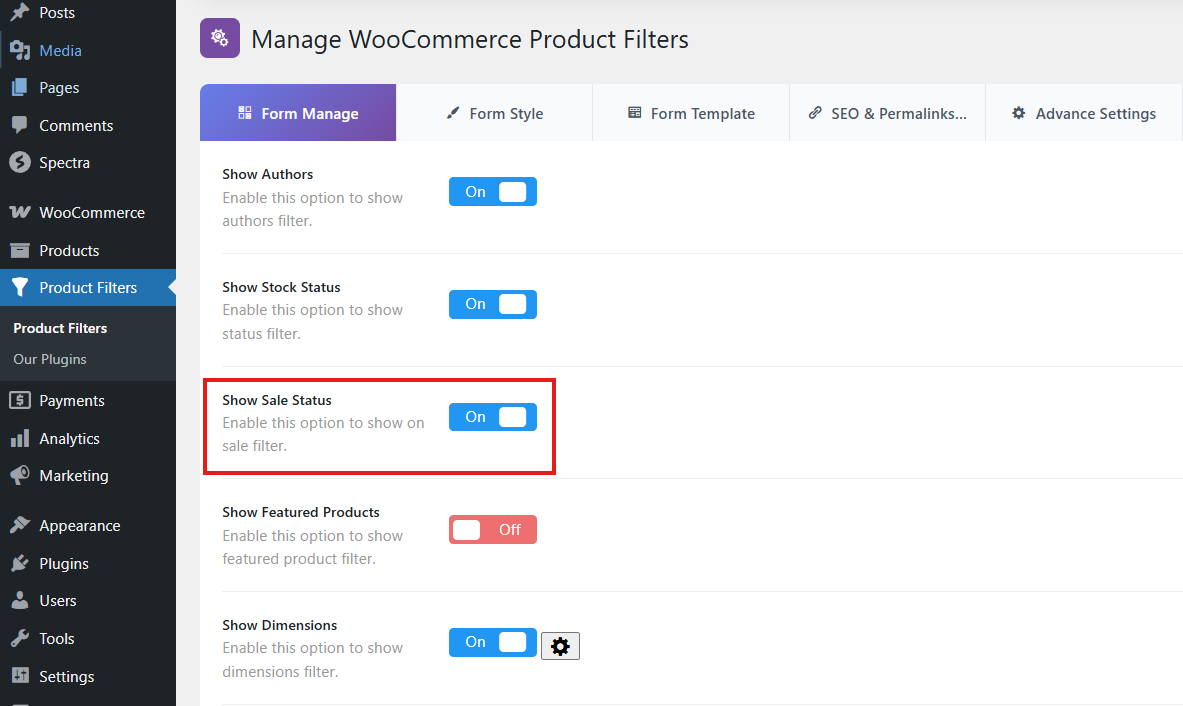Click the Manage WooCommerce Product Filters heading

[x=469, y=39]
